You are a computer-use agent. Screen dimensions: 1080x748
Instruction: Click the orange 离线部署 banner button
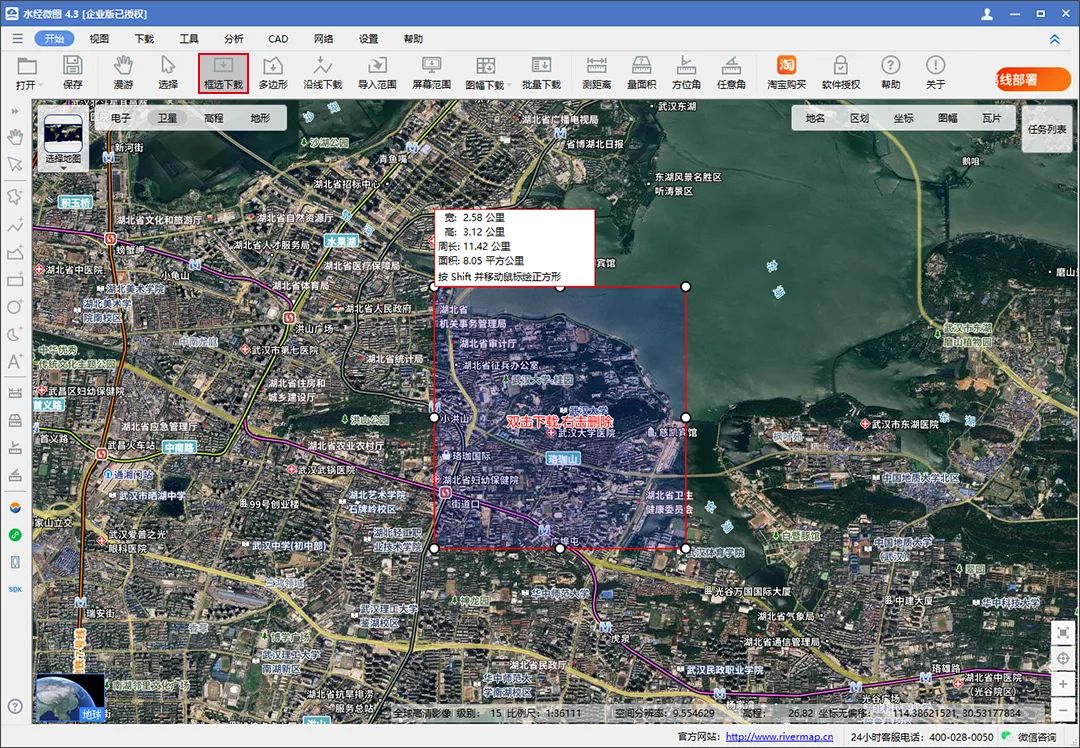pos(1033,79)
